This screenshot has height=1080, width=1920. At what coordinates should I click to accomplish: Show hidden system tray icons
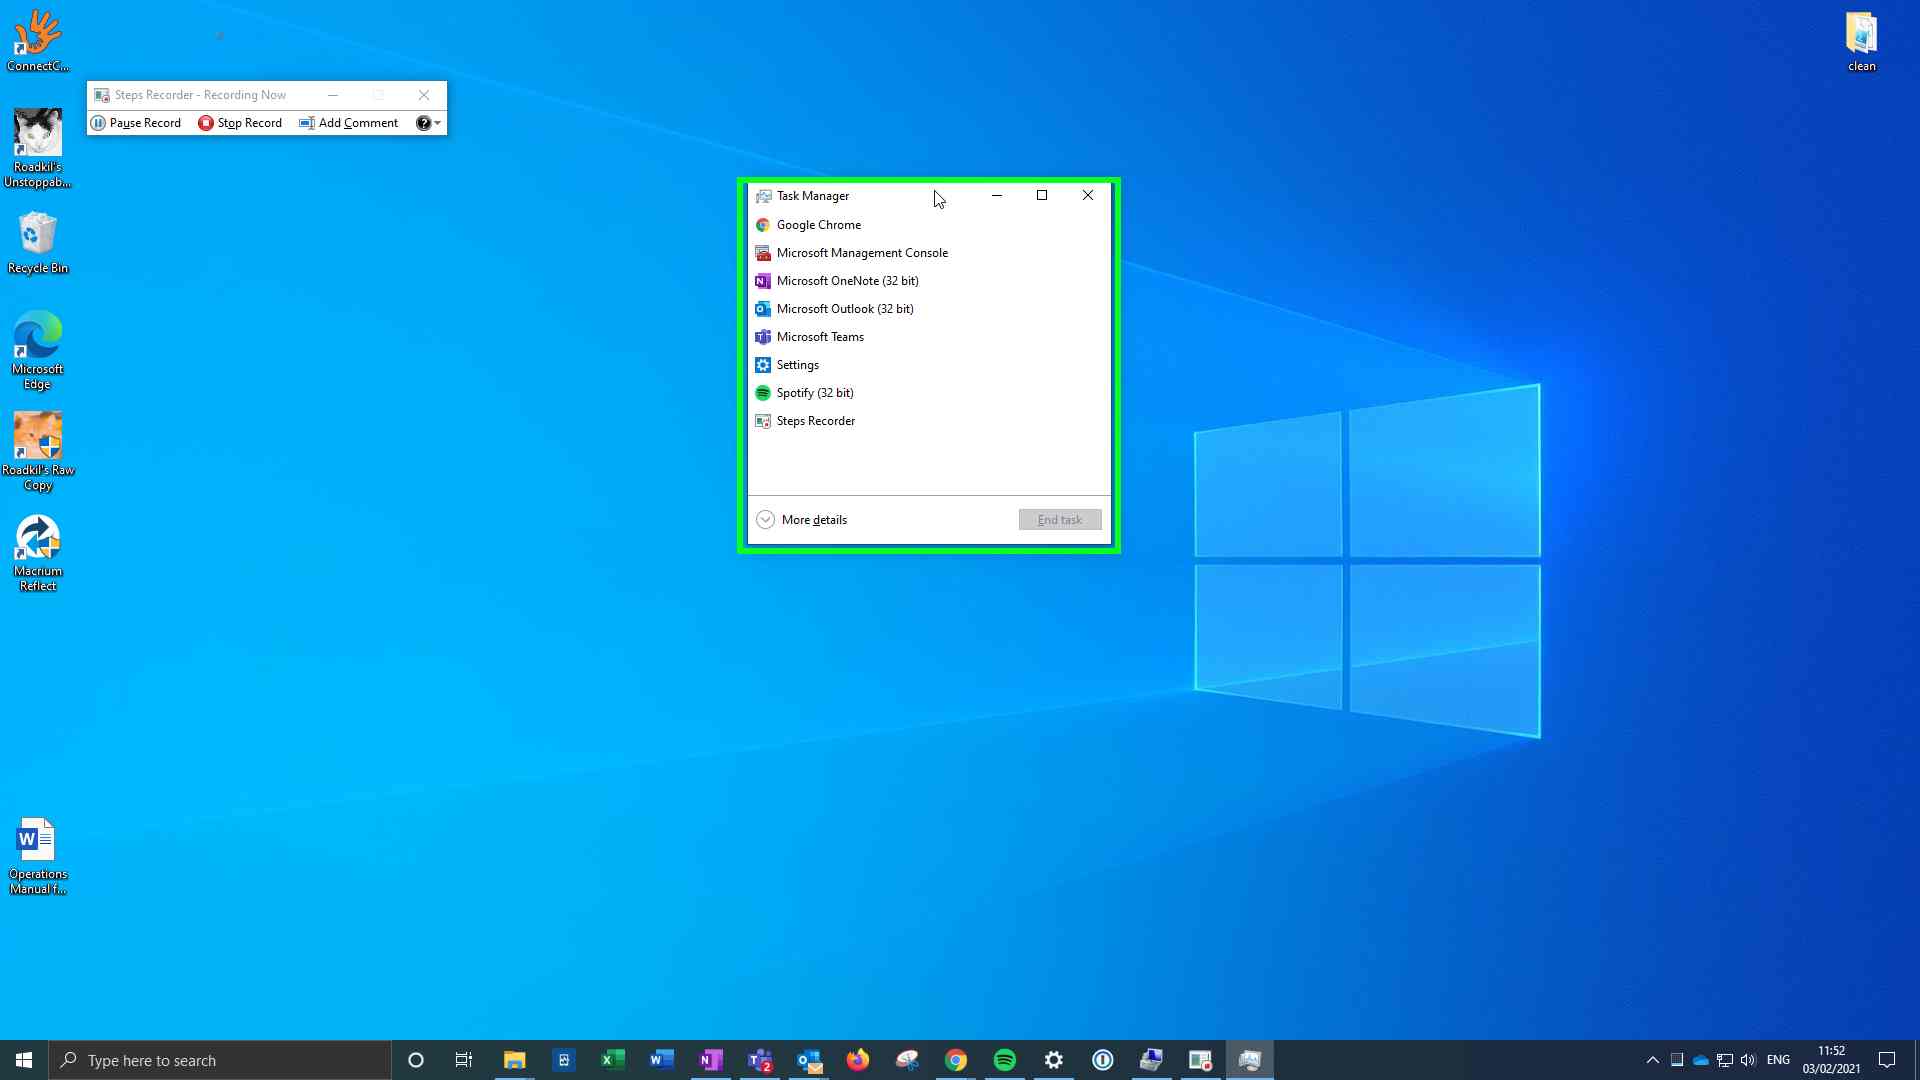click(1652, 1060)
